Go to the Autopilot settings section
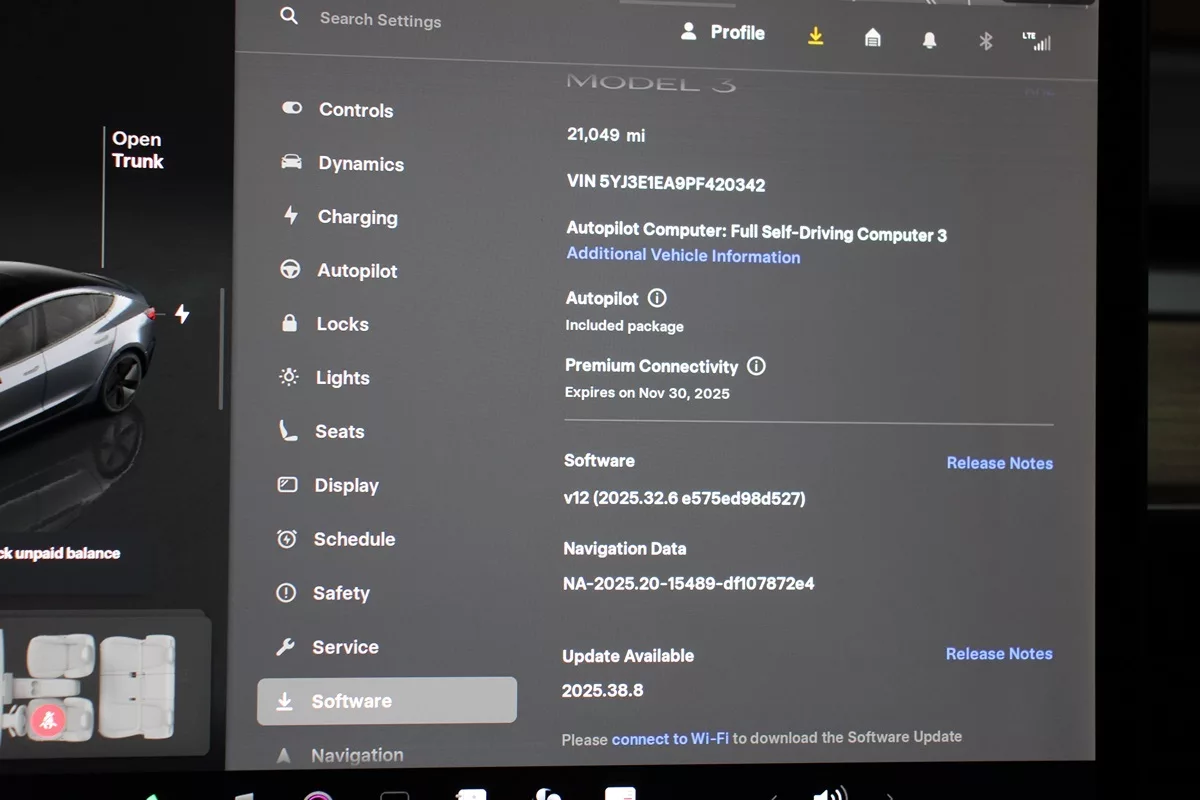Viewport: 1200px width, 800px height. 357,271
